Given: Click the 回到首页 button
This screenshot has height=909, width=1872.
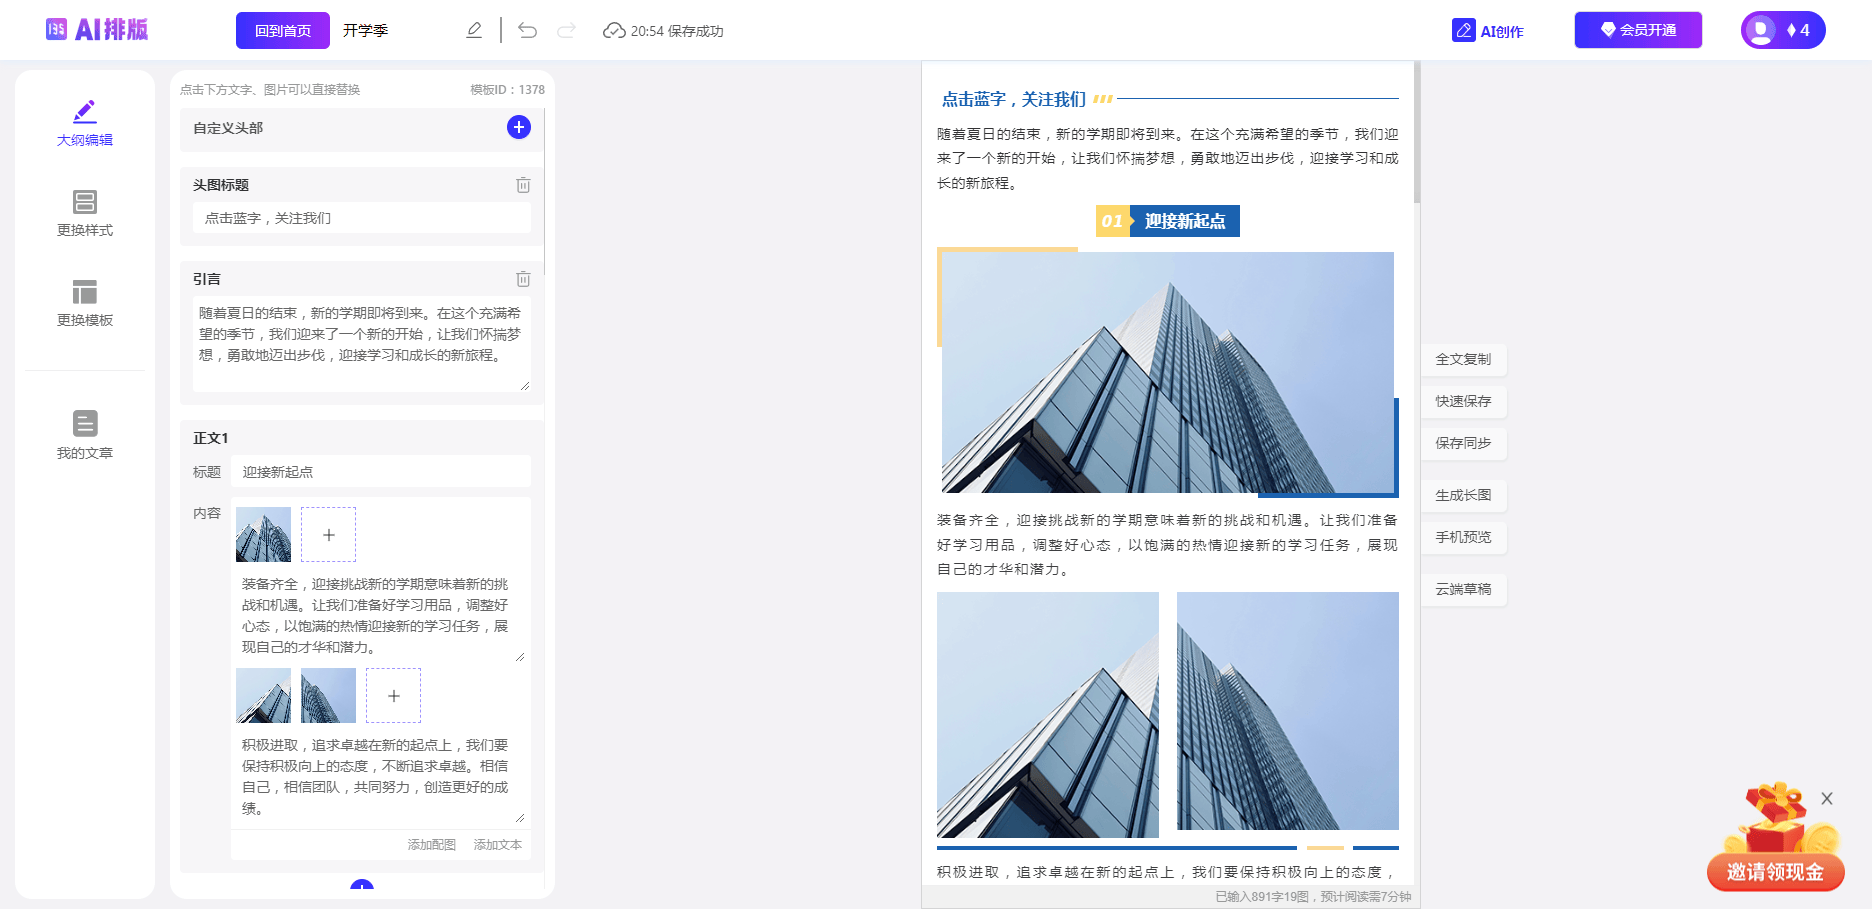Looking at the screenshot, I should pos(284,30).
